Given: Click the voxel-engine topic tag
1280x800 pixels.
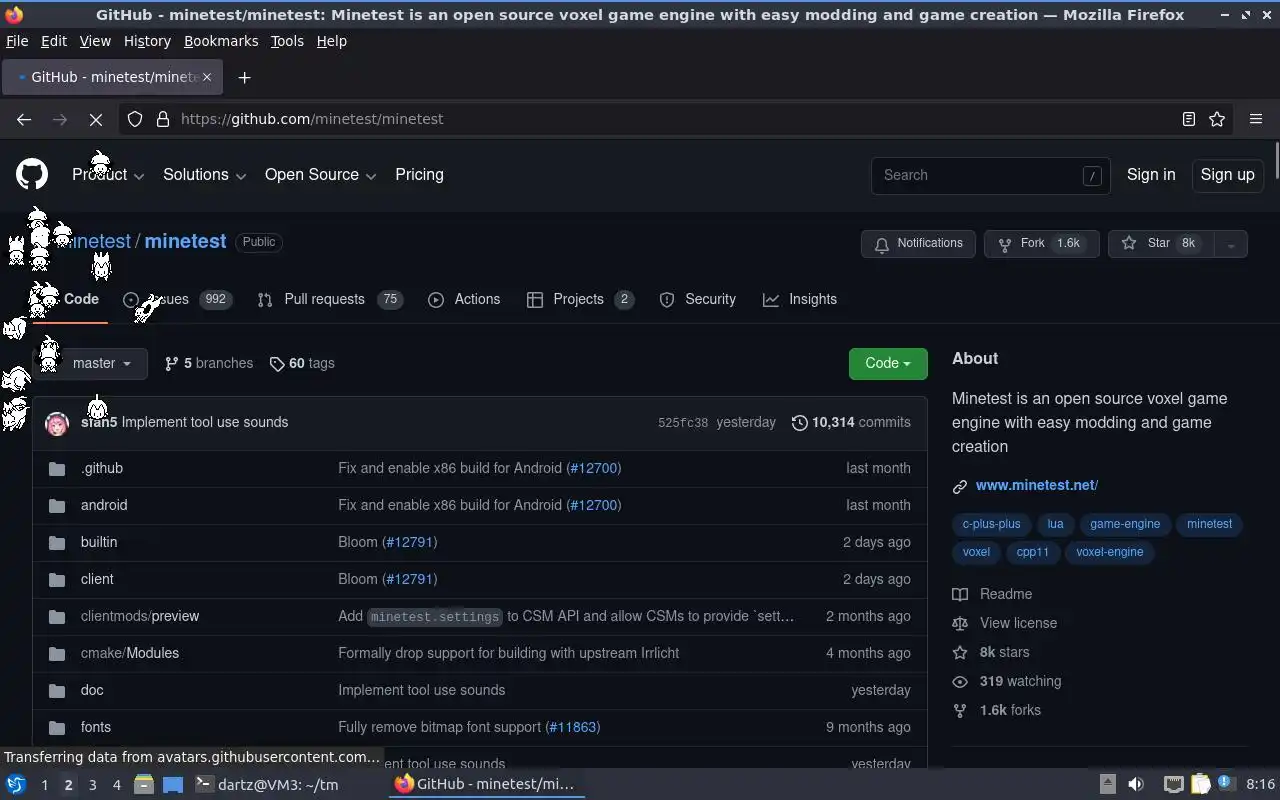Looking at the screenshot, I should 1109,552.
